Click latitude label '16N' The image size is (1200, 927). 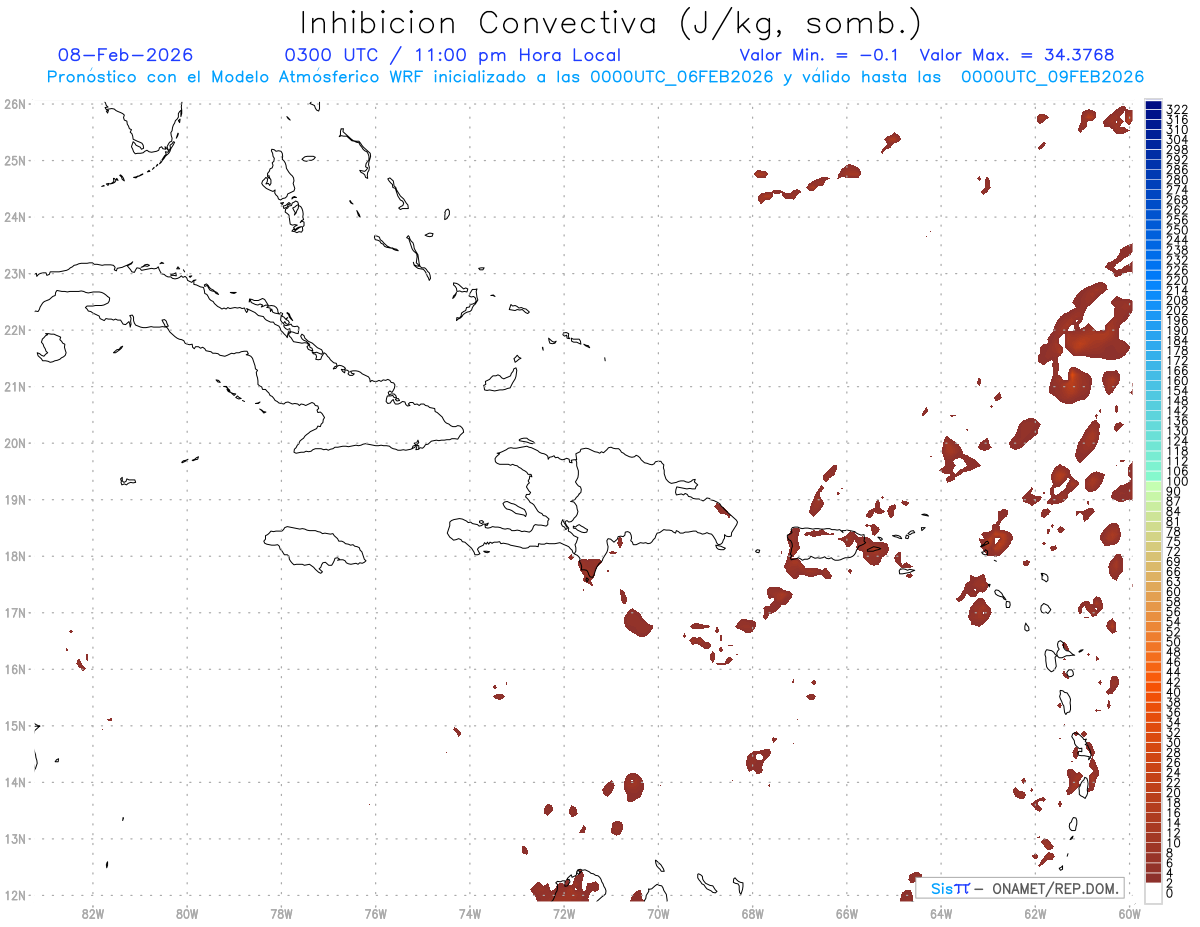coord(15,669)
